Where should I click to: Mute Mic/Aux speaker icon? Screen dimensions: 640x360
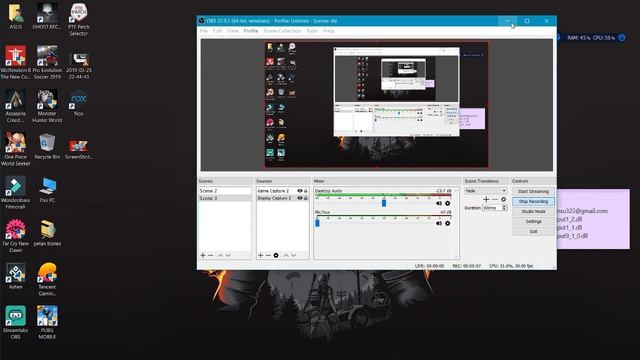[439, 223]
